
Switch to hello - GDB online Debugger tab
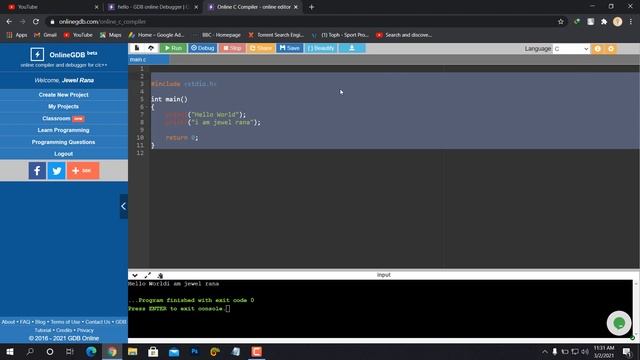[152, 7]
